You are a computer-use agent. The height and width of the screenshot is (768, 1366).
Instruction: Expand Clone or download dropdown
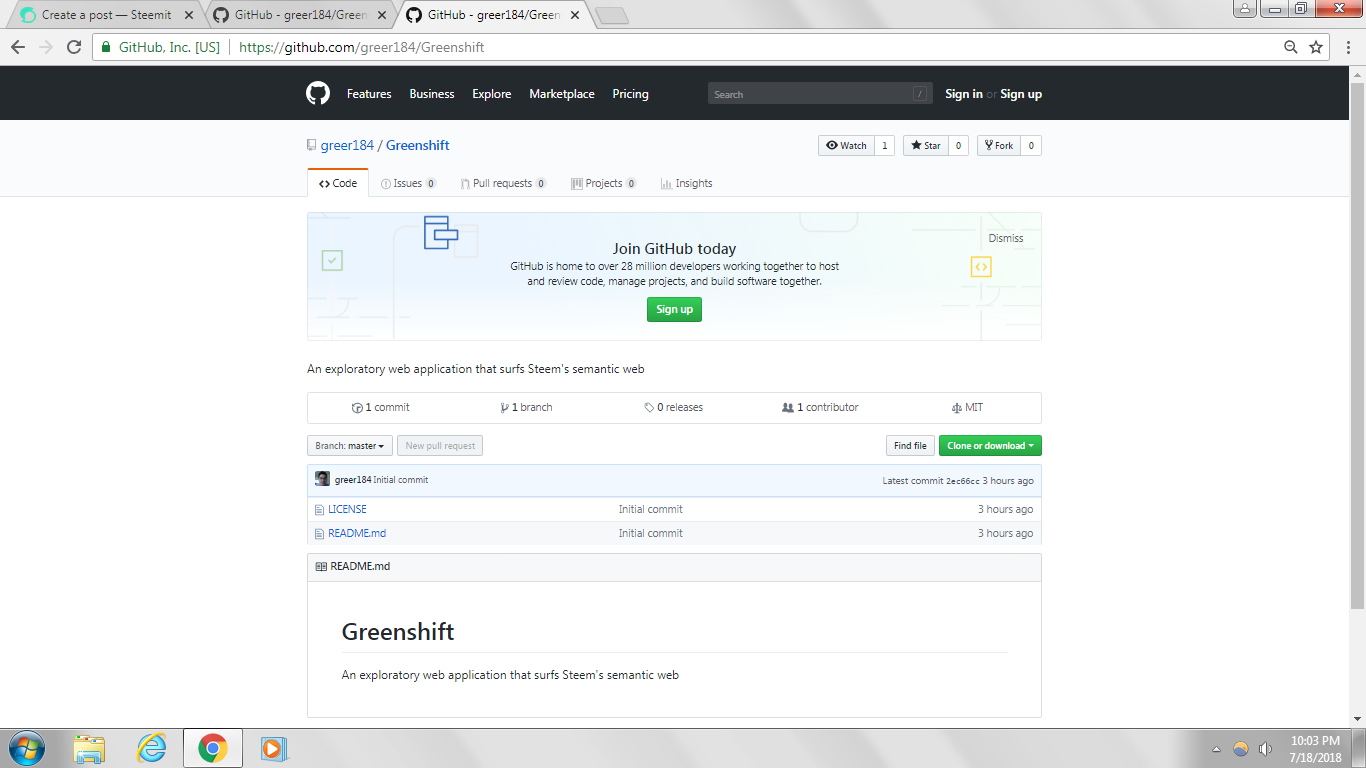pos(990,446)
